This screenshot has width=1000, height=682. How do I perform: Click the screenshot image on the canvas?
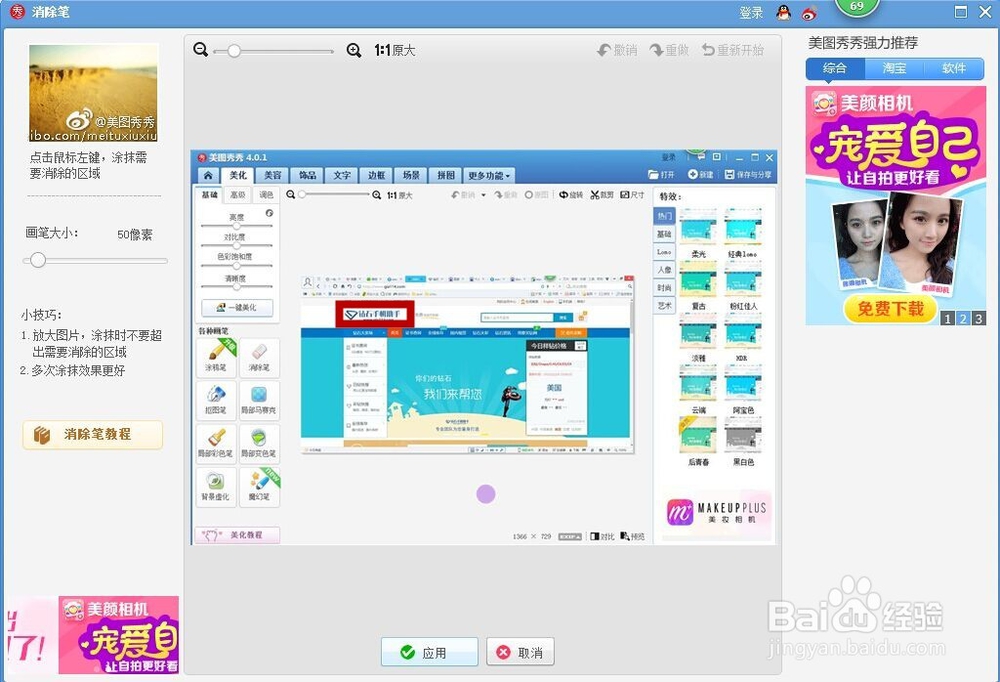tap(483, 348)
